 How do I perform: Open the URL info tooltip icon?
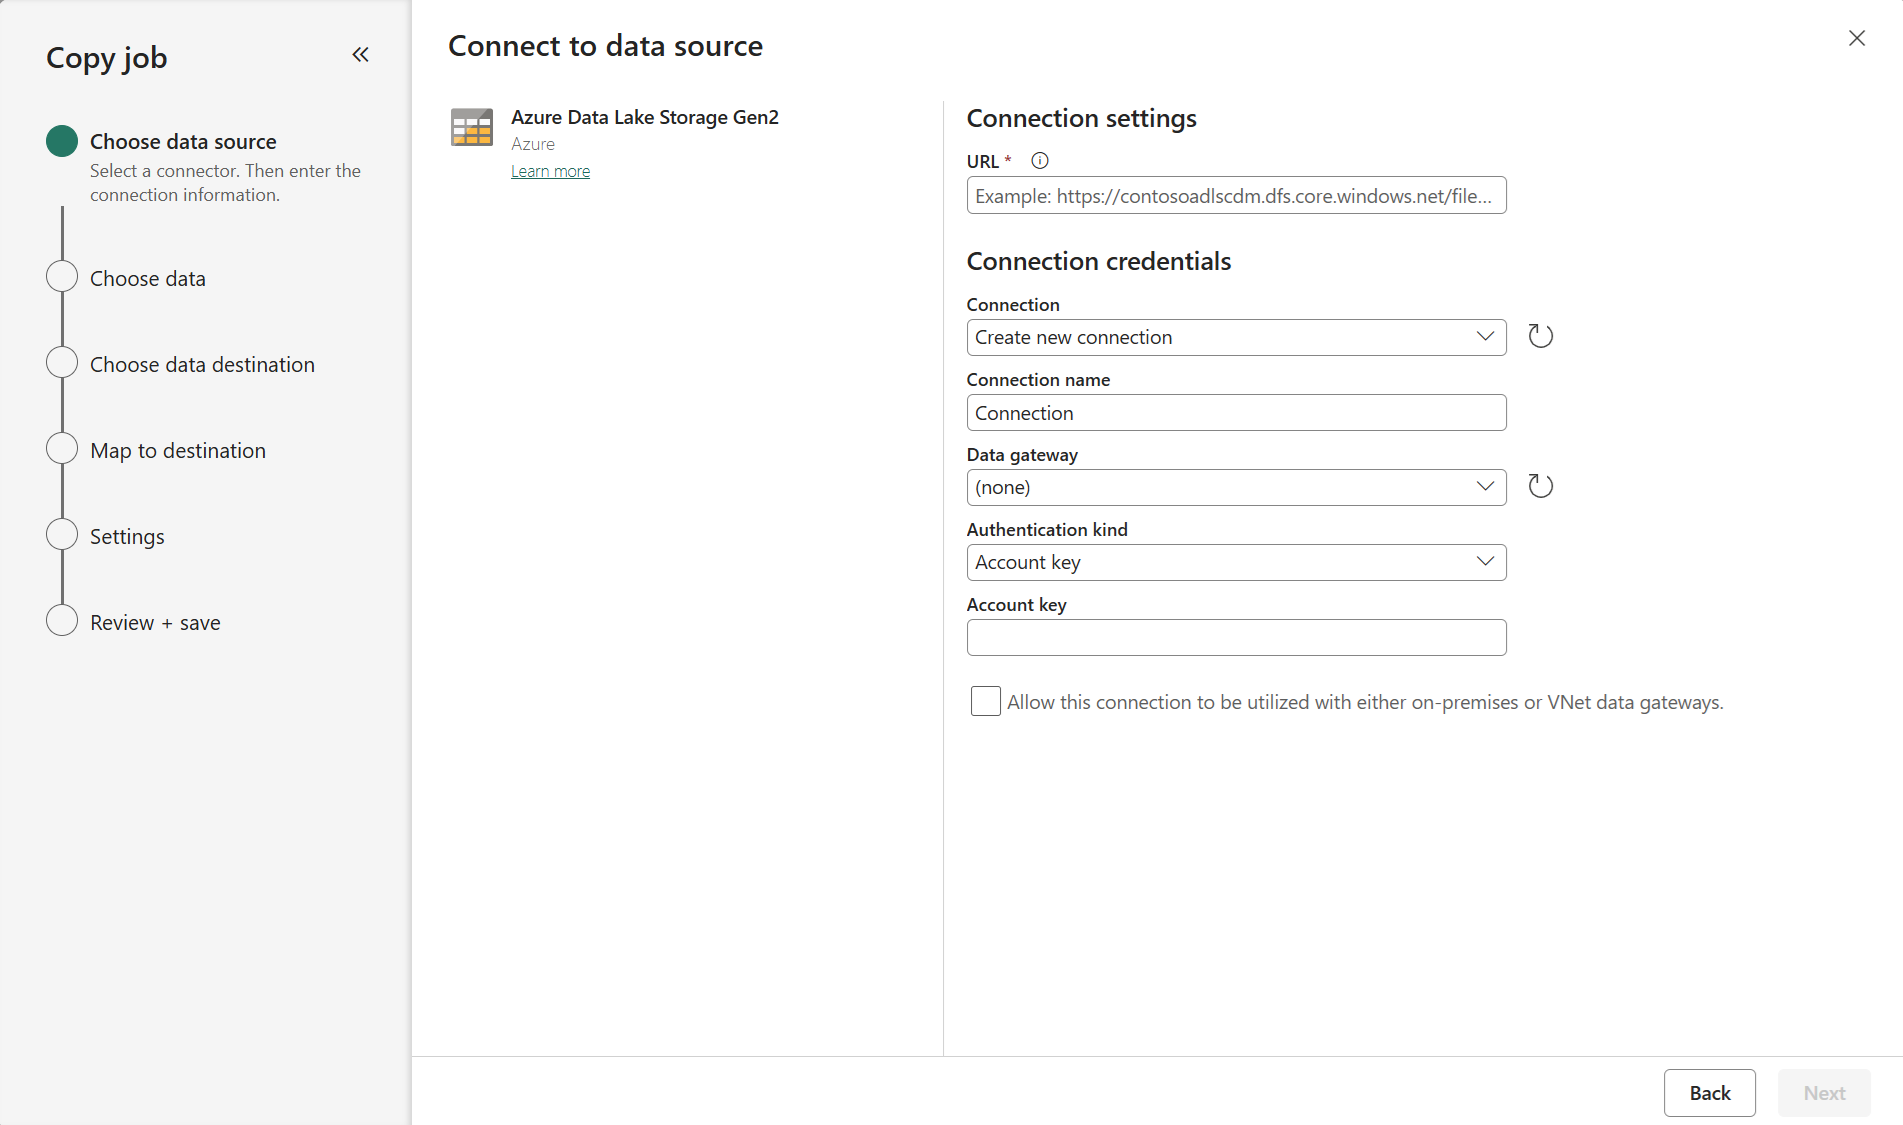pos(1040,160)
